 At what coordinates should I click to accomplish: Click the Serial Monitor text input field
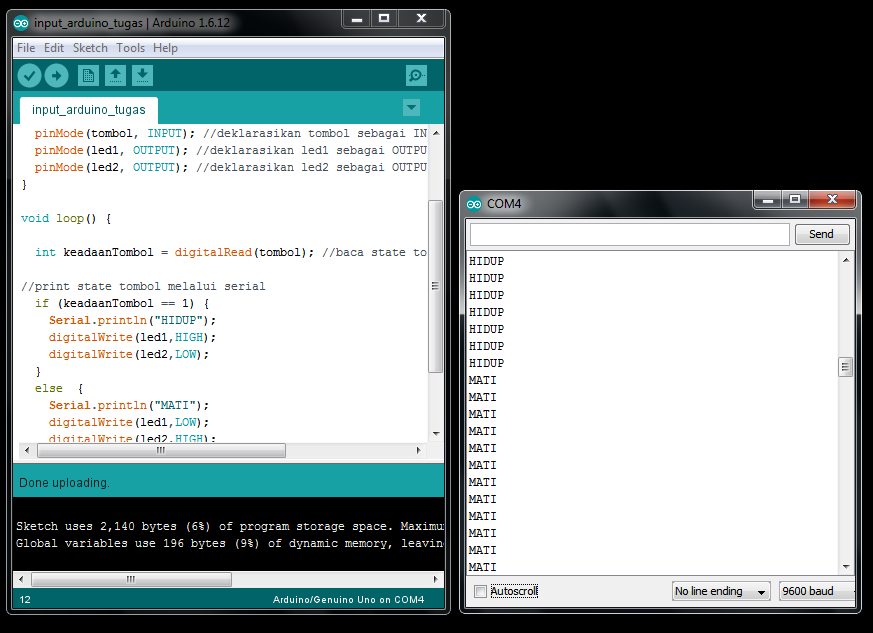pyautogui.click(x=628, y=233)
